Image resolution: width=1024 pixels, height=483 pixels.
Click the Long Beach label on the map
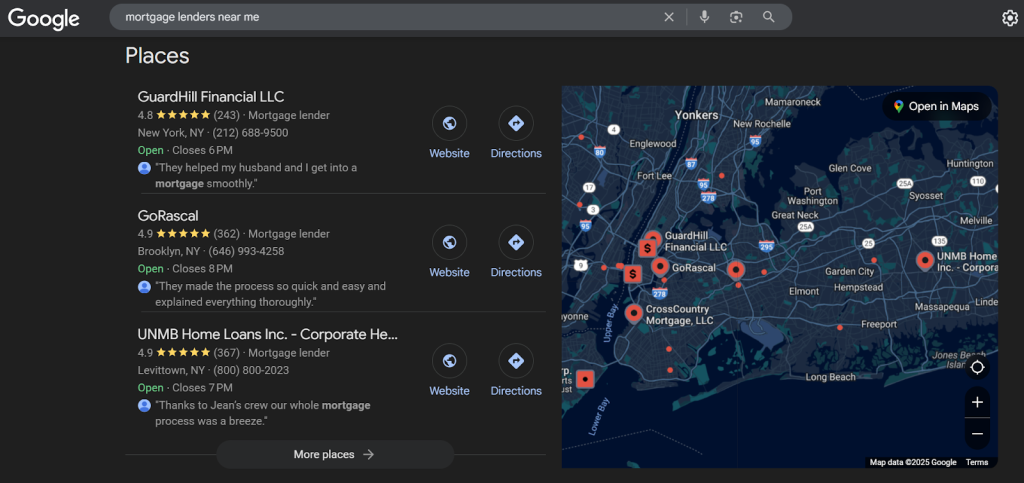pyautogui.click(x=830, y=377)
